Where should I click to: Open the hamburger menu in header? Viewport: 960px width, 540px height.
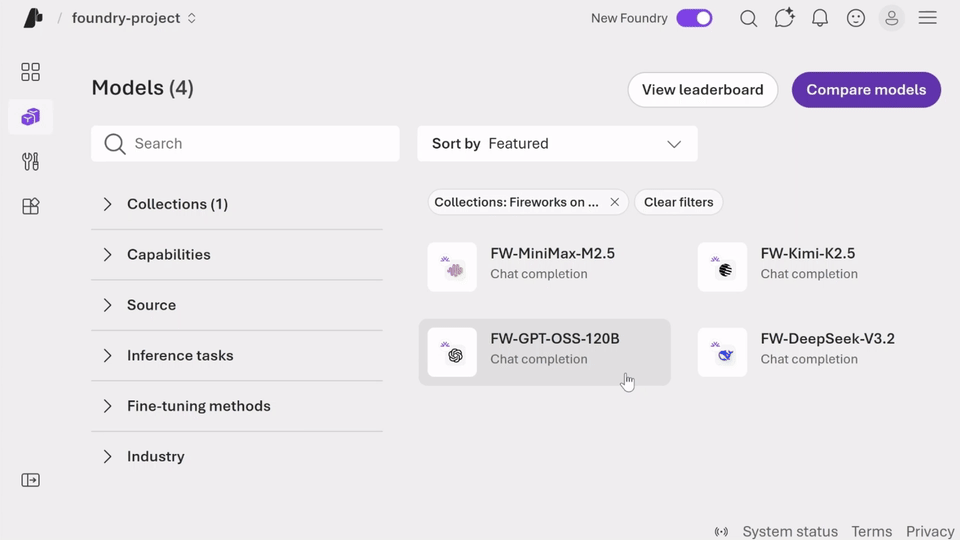928,18
